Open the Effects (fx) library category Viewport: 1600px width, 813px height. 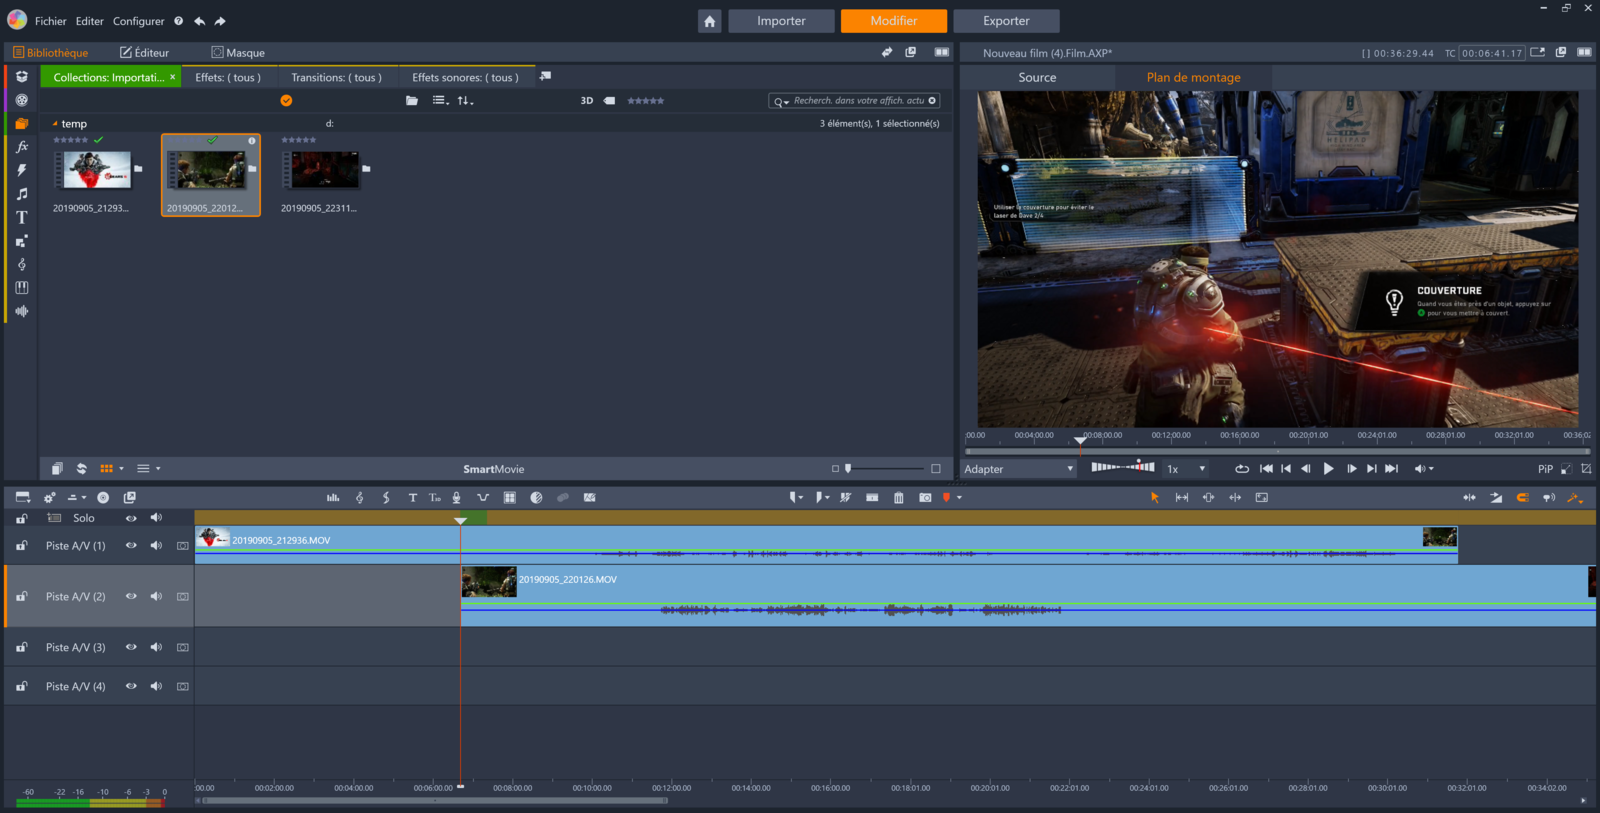tap(22, 147)
